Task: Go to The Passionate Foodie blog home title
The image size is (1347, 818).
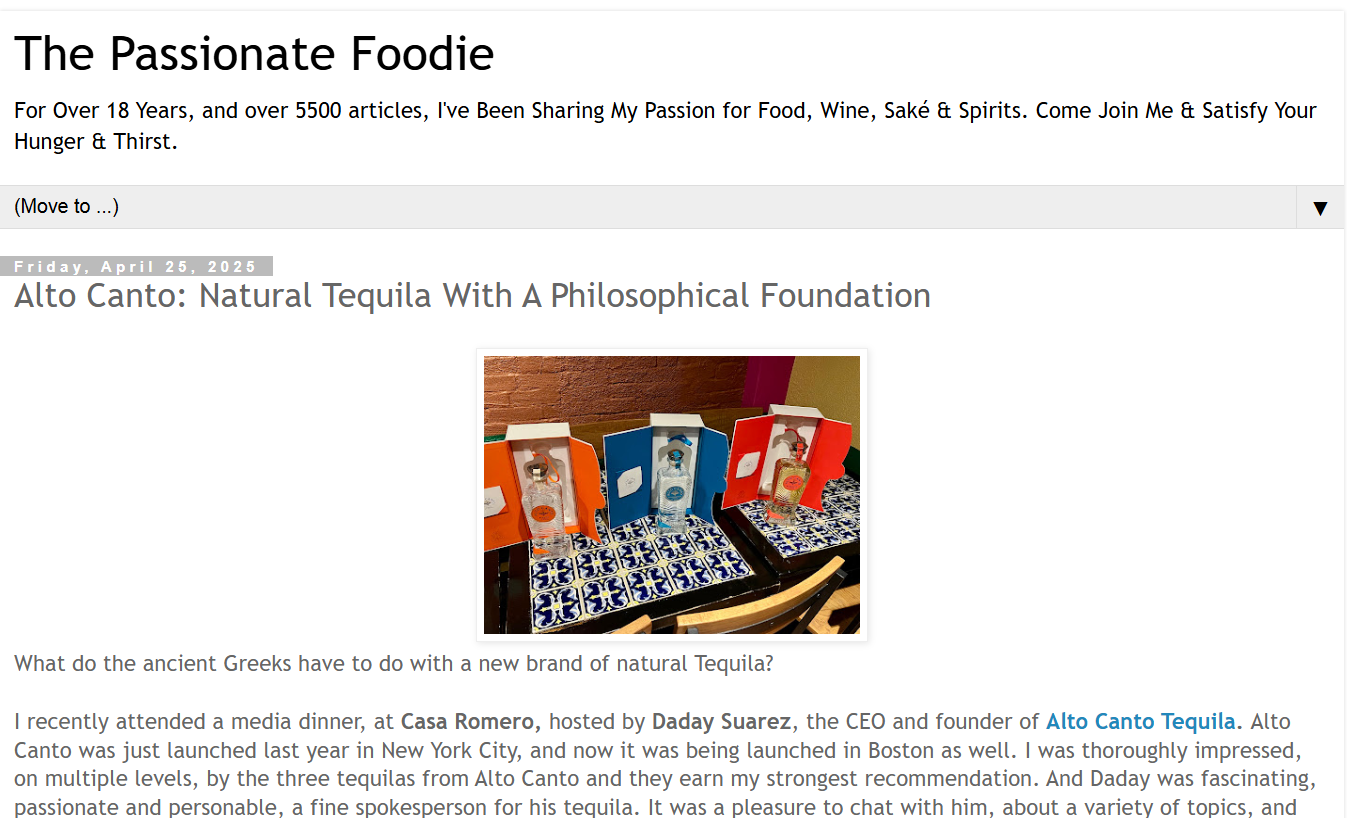Action: [254, 54]
